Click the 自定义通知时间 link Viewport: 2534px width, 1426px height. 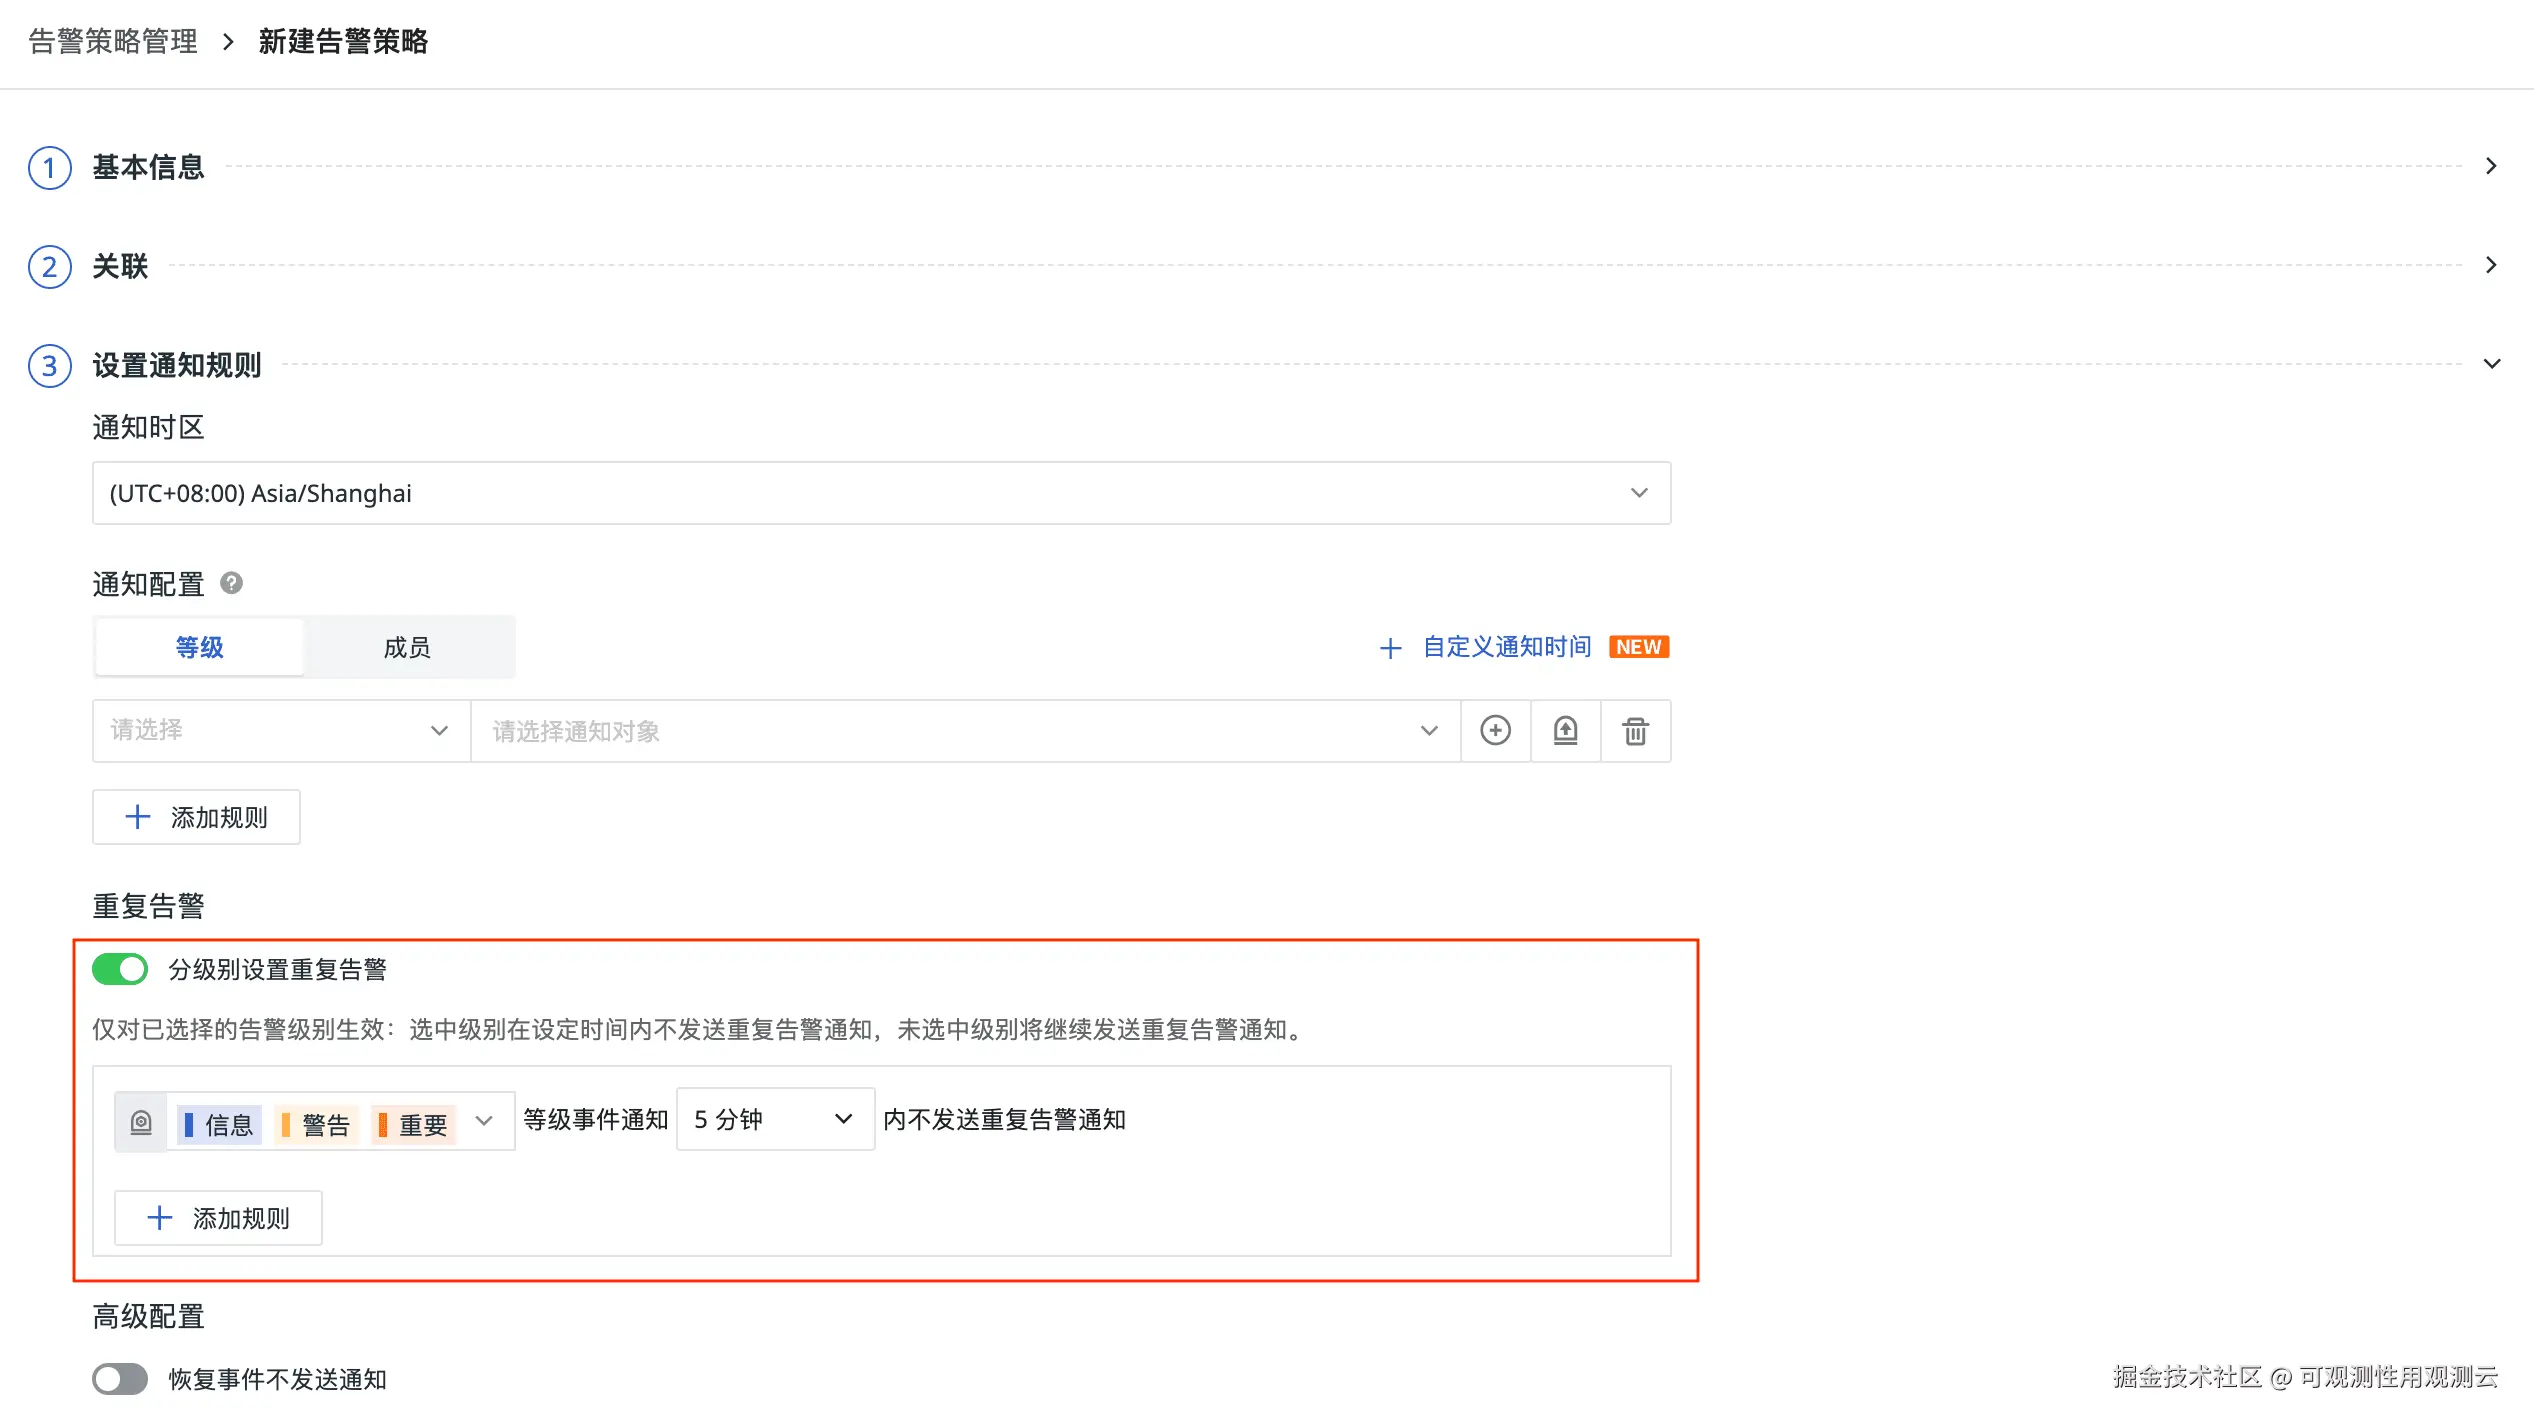click(1505, 647)
